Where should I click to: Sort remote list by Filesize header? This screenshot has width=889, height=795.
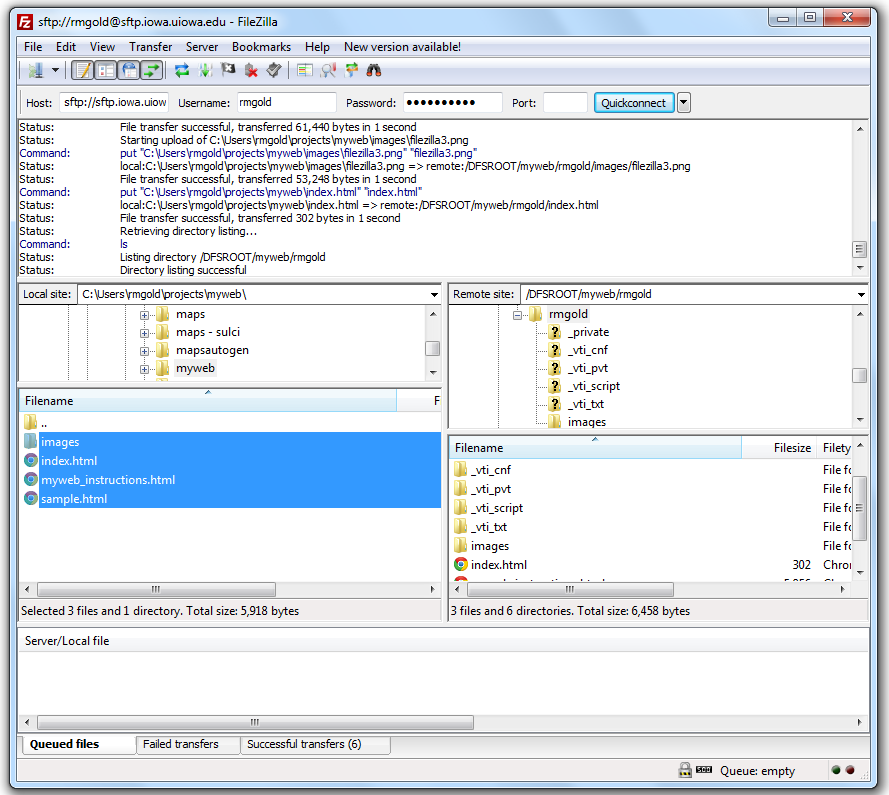point(779,448)
